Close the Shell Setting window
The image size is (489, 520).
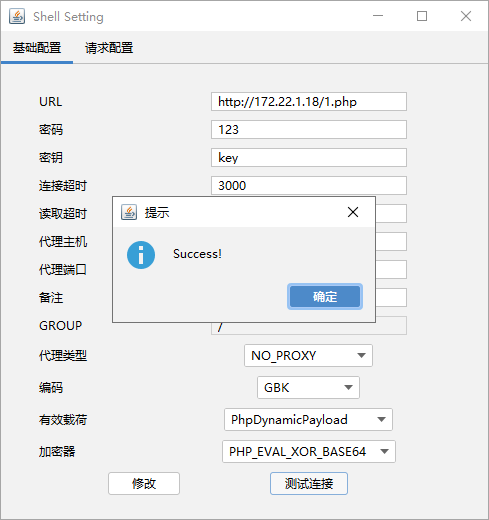point(466,16)
